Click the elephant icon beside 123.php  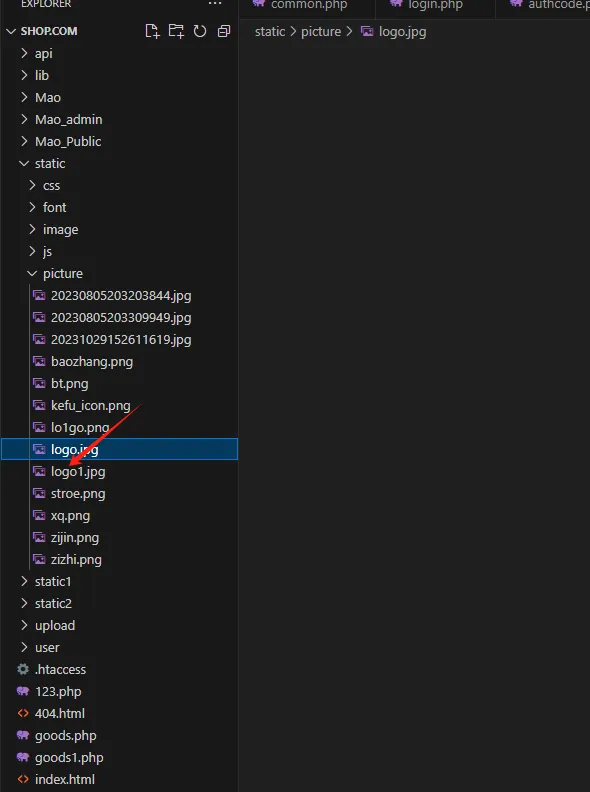(23, 691)
